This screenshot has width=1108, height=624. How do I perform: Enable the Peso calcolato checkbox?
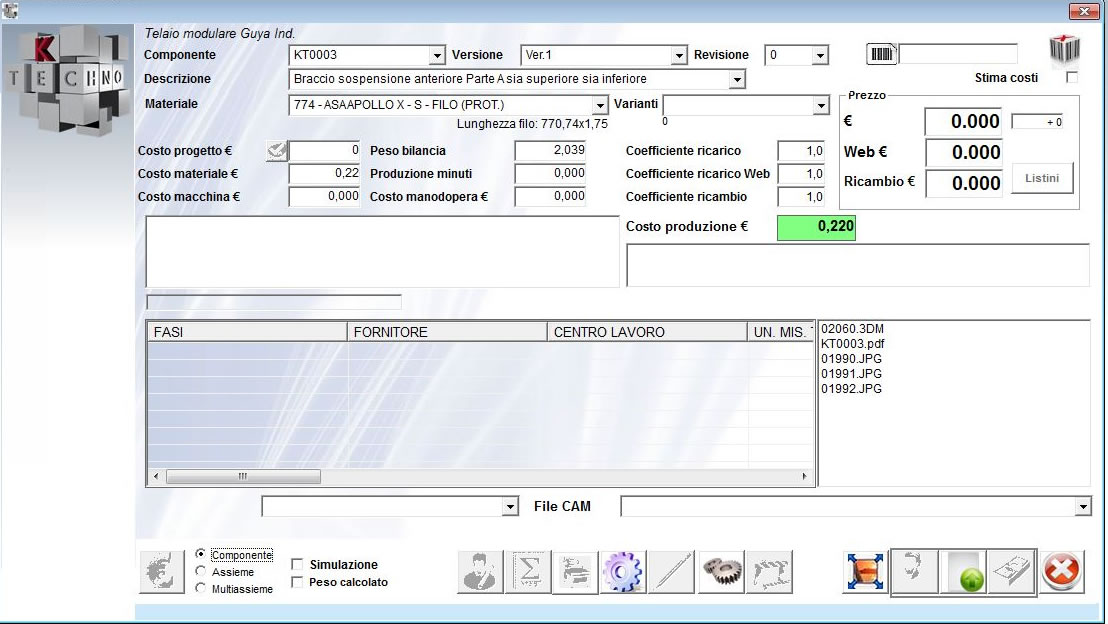(x=297, y=582)
